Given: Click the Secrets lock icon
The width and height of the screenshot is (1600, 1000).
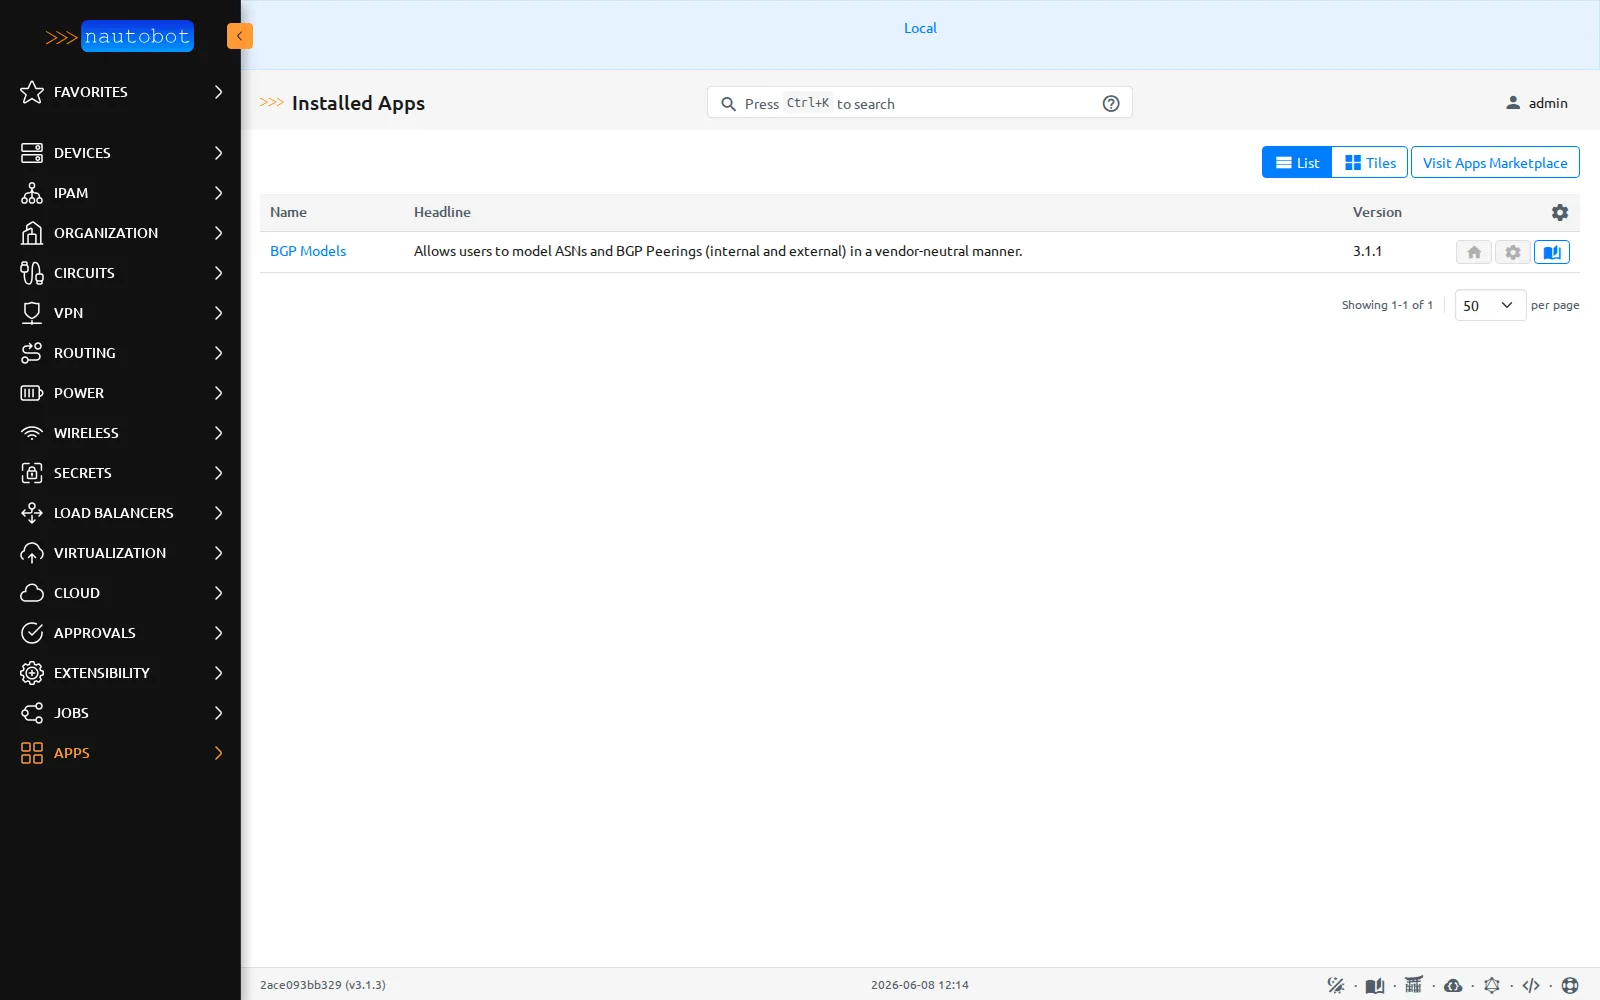Looking at the screenshot, I should [x=32, y=473].
